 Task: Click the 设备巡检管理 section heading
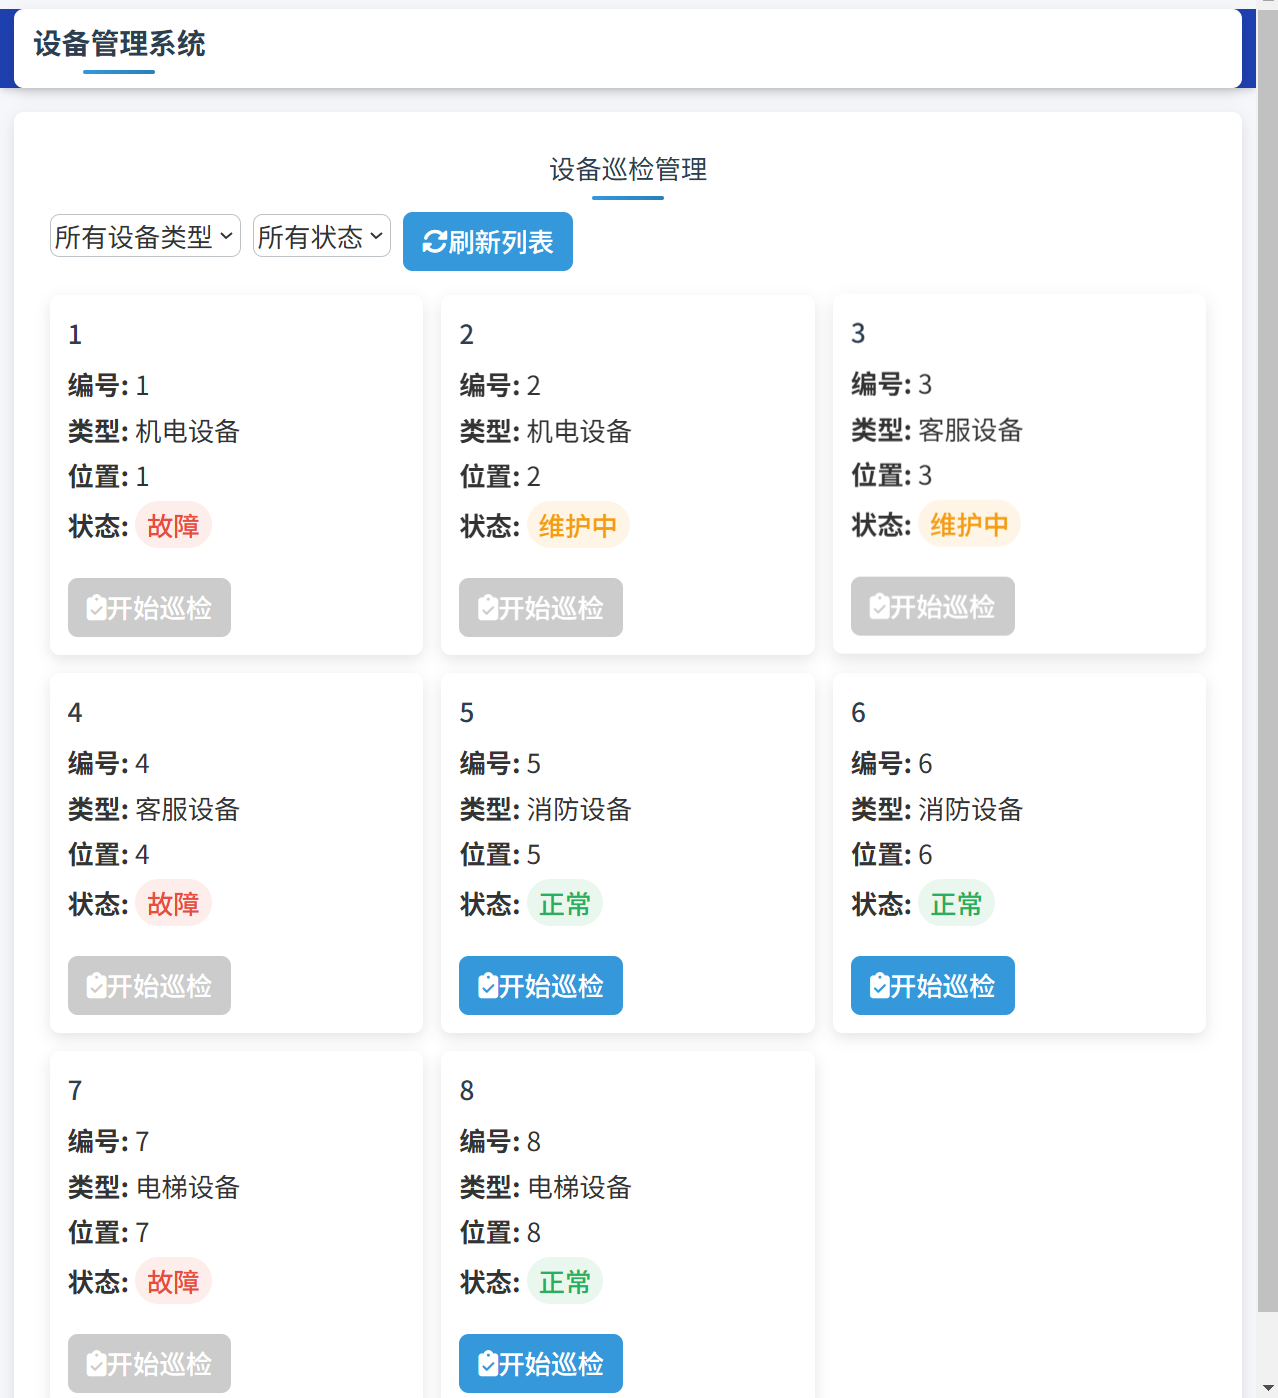pyautogui.click(x=628, y=170)
